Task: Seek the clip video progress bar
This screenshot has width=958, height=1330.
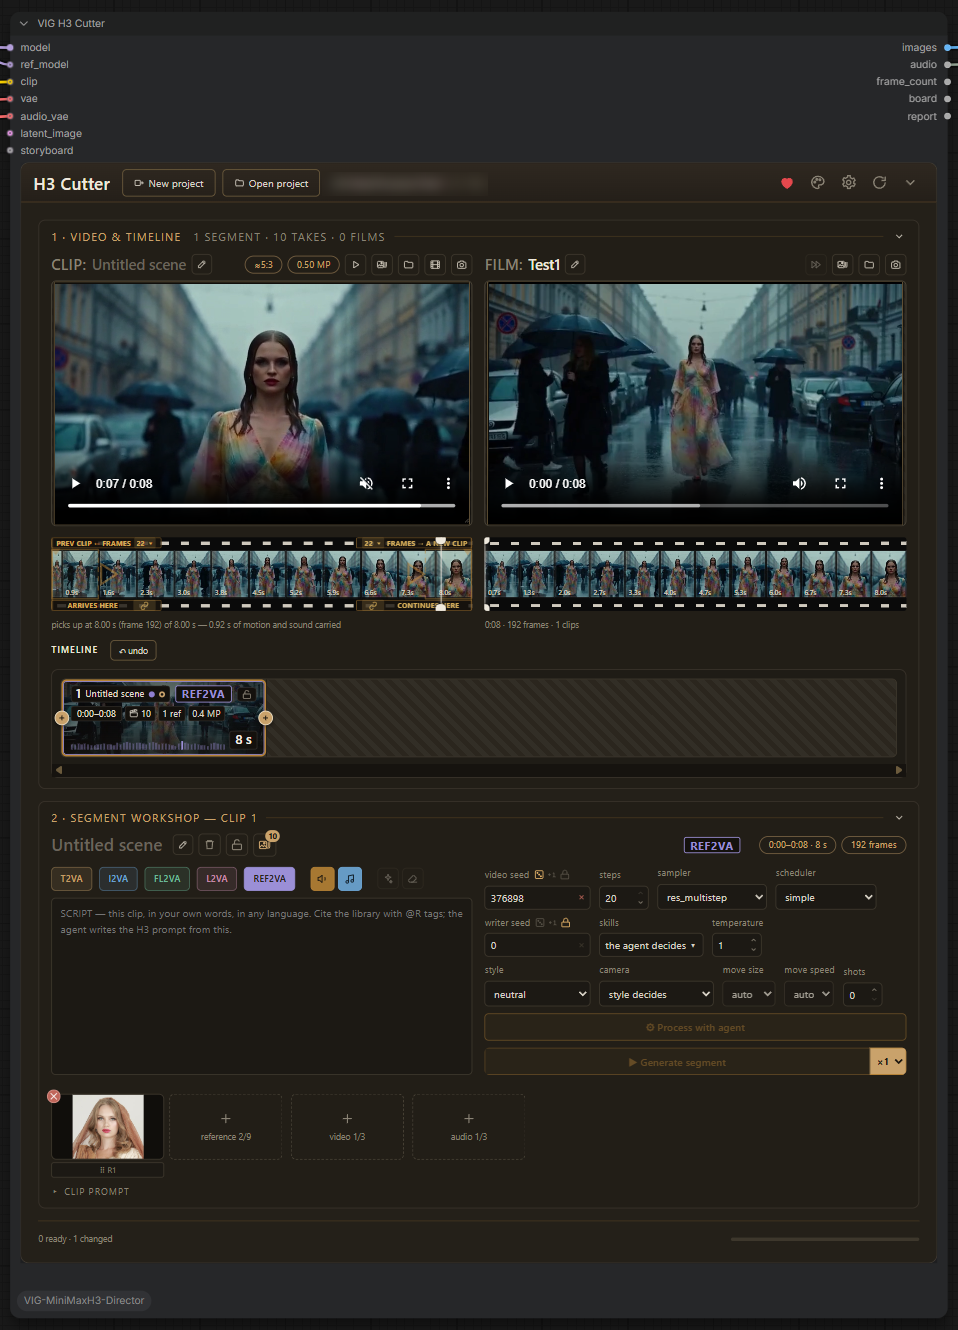Action: click(262, 506)
